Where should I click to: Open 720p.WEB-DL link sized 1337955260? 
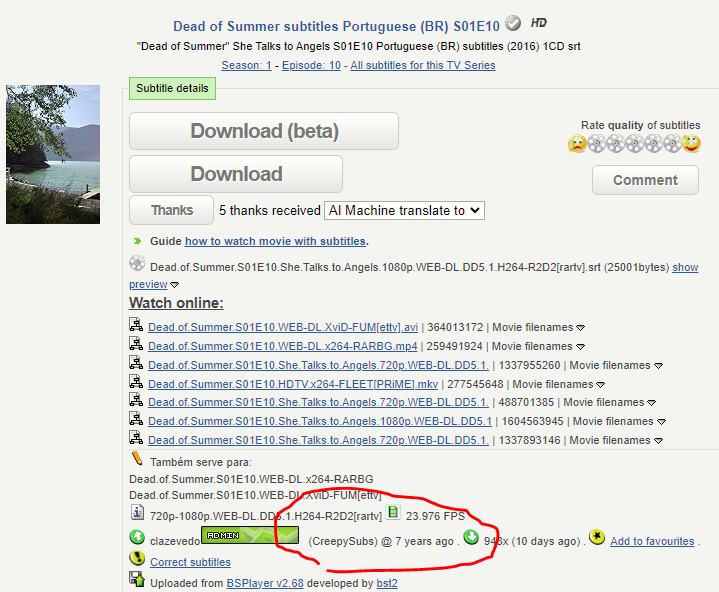click(318, 365)
